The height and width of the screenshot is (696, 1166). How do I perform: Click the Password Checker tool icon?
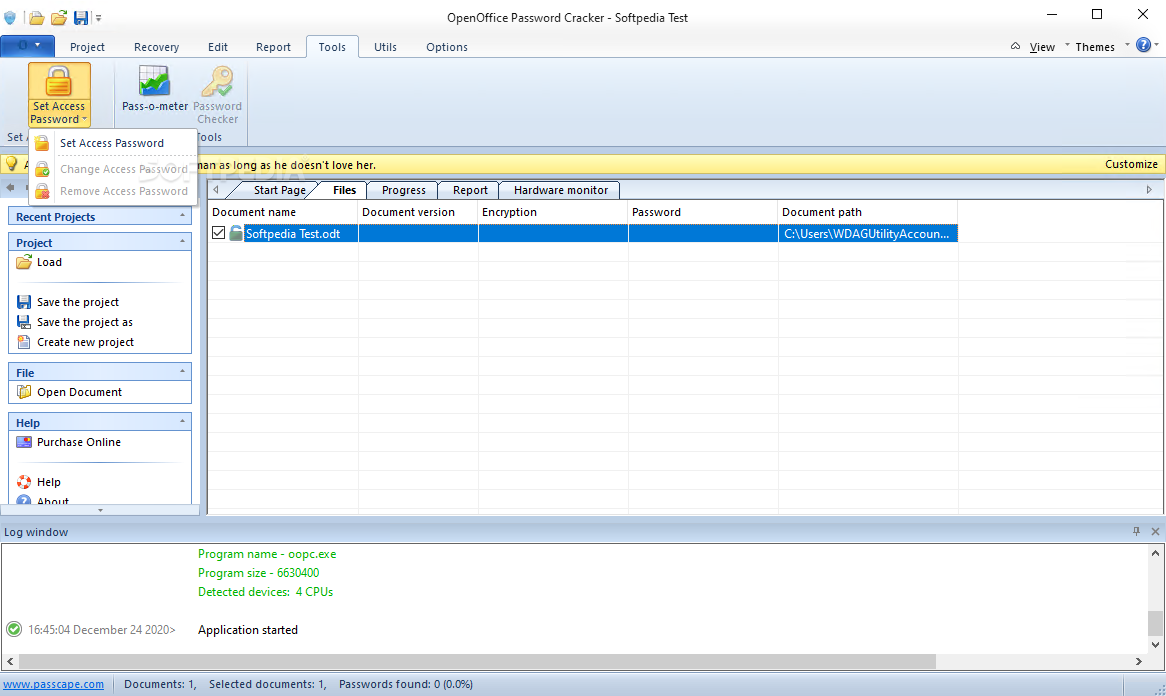pos(217,82)
